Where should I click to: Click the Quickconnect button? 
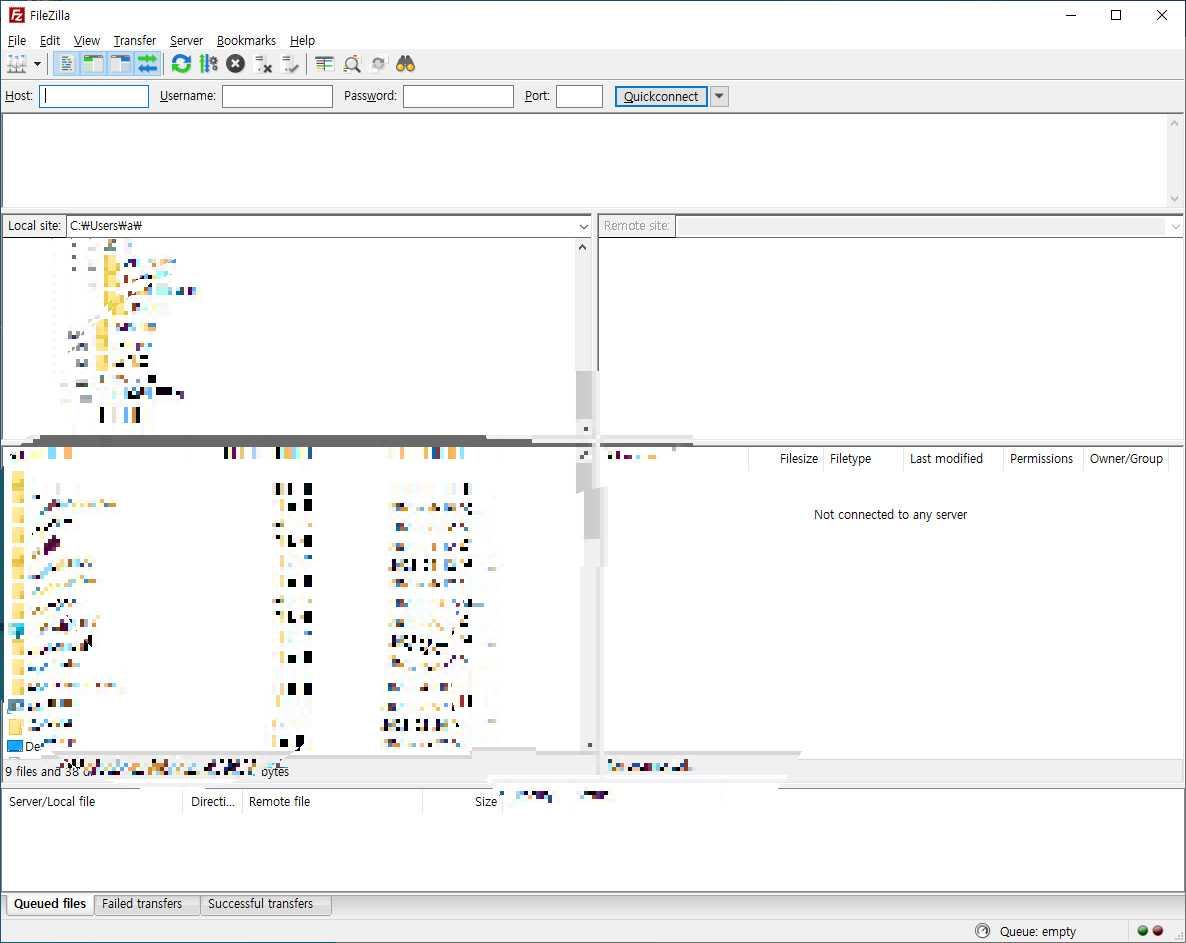click(661, 96)
